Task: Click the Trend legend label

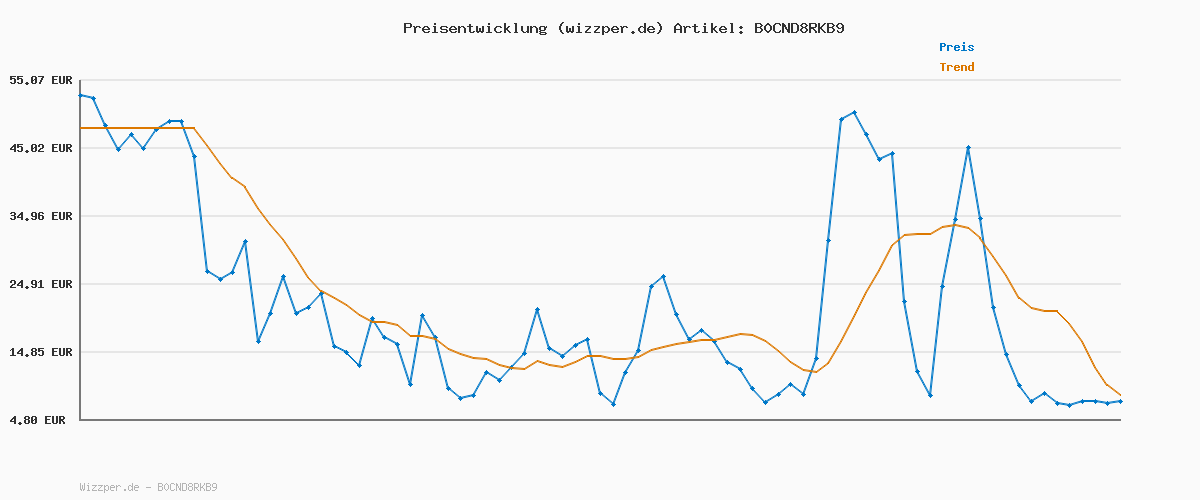Action: tap(956, 67)
